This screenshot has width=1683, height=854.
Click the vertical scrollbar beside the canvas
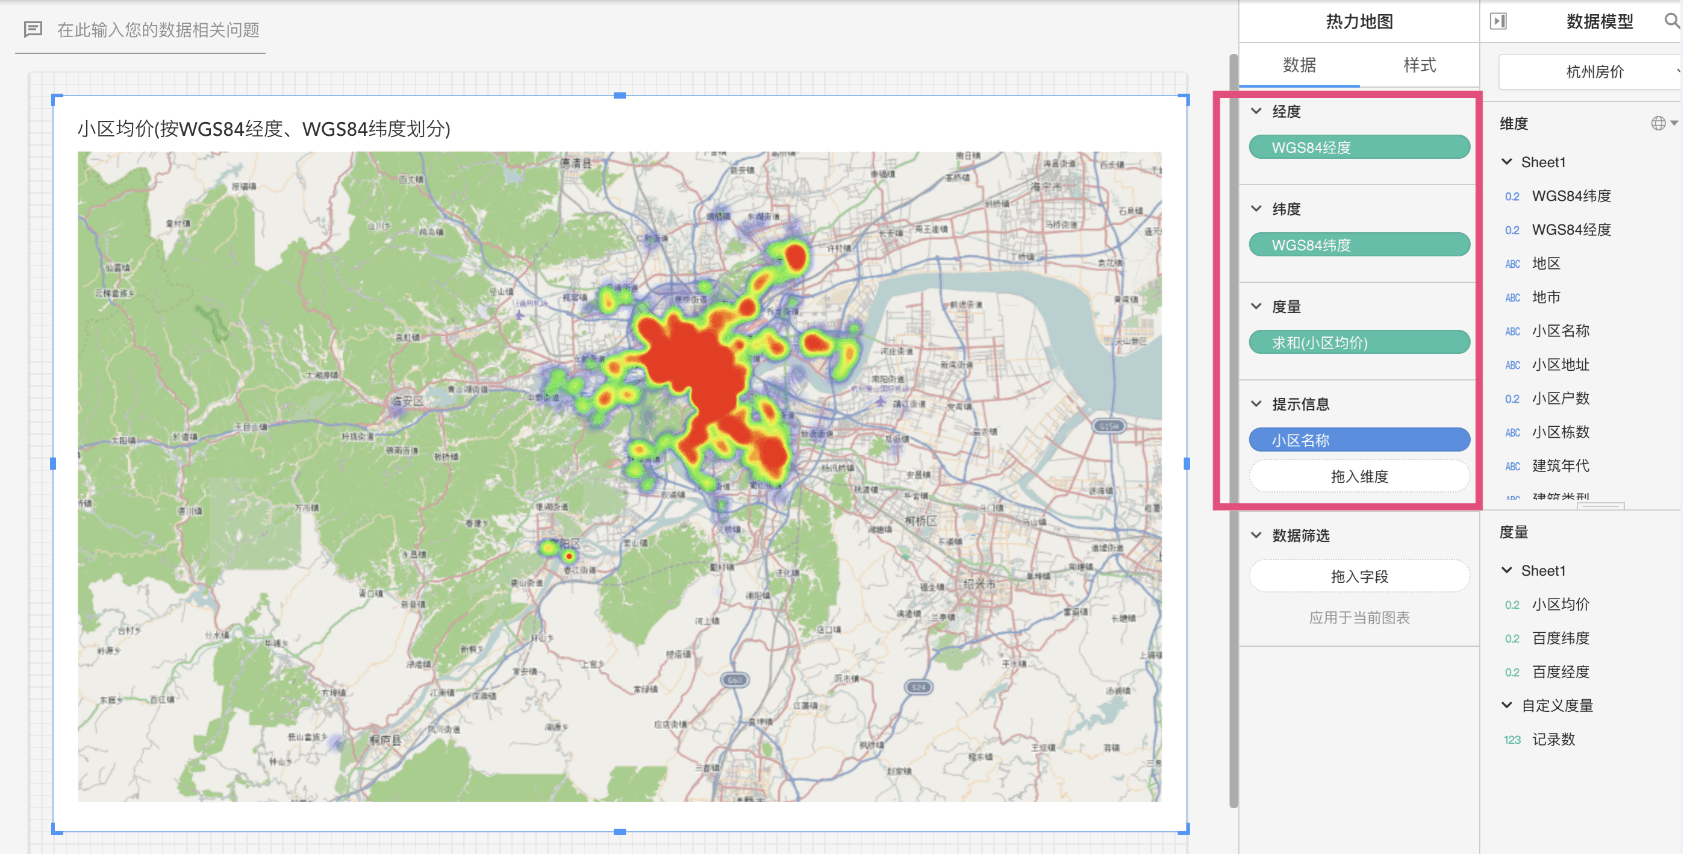click(1233, 430)
